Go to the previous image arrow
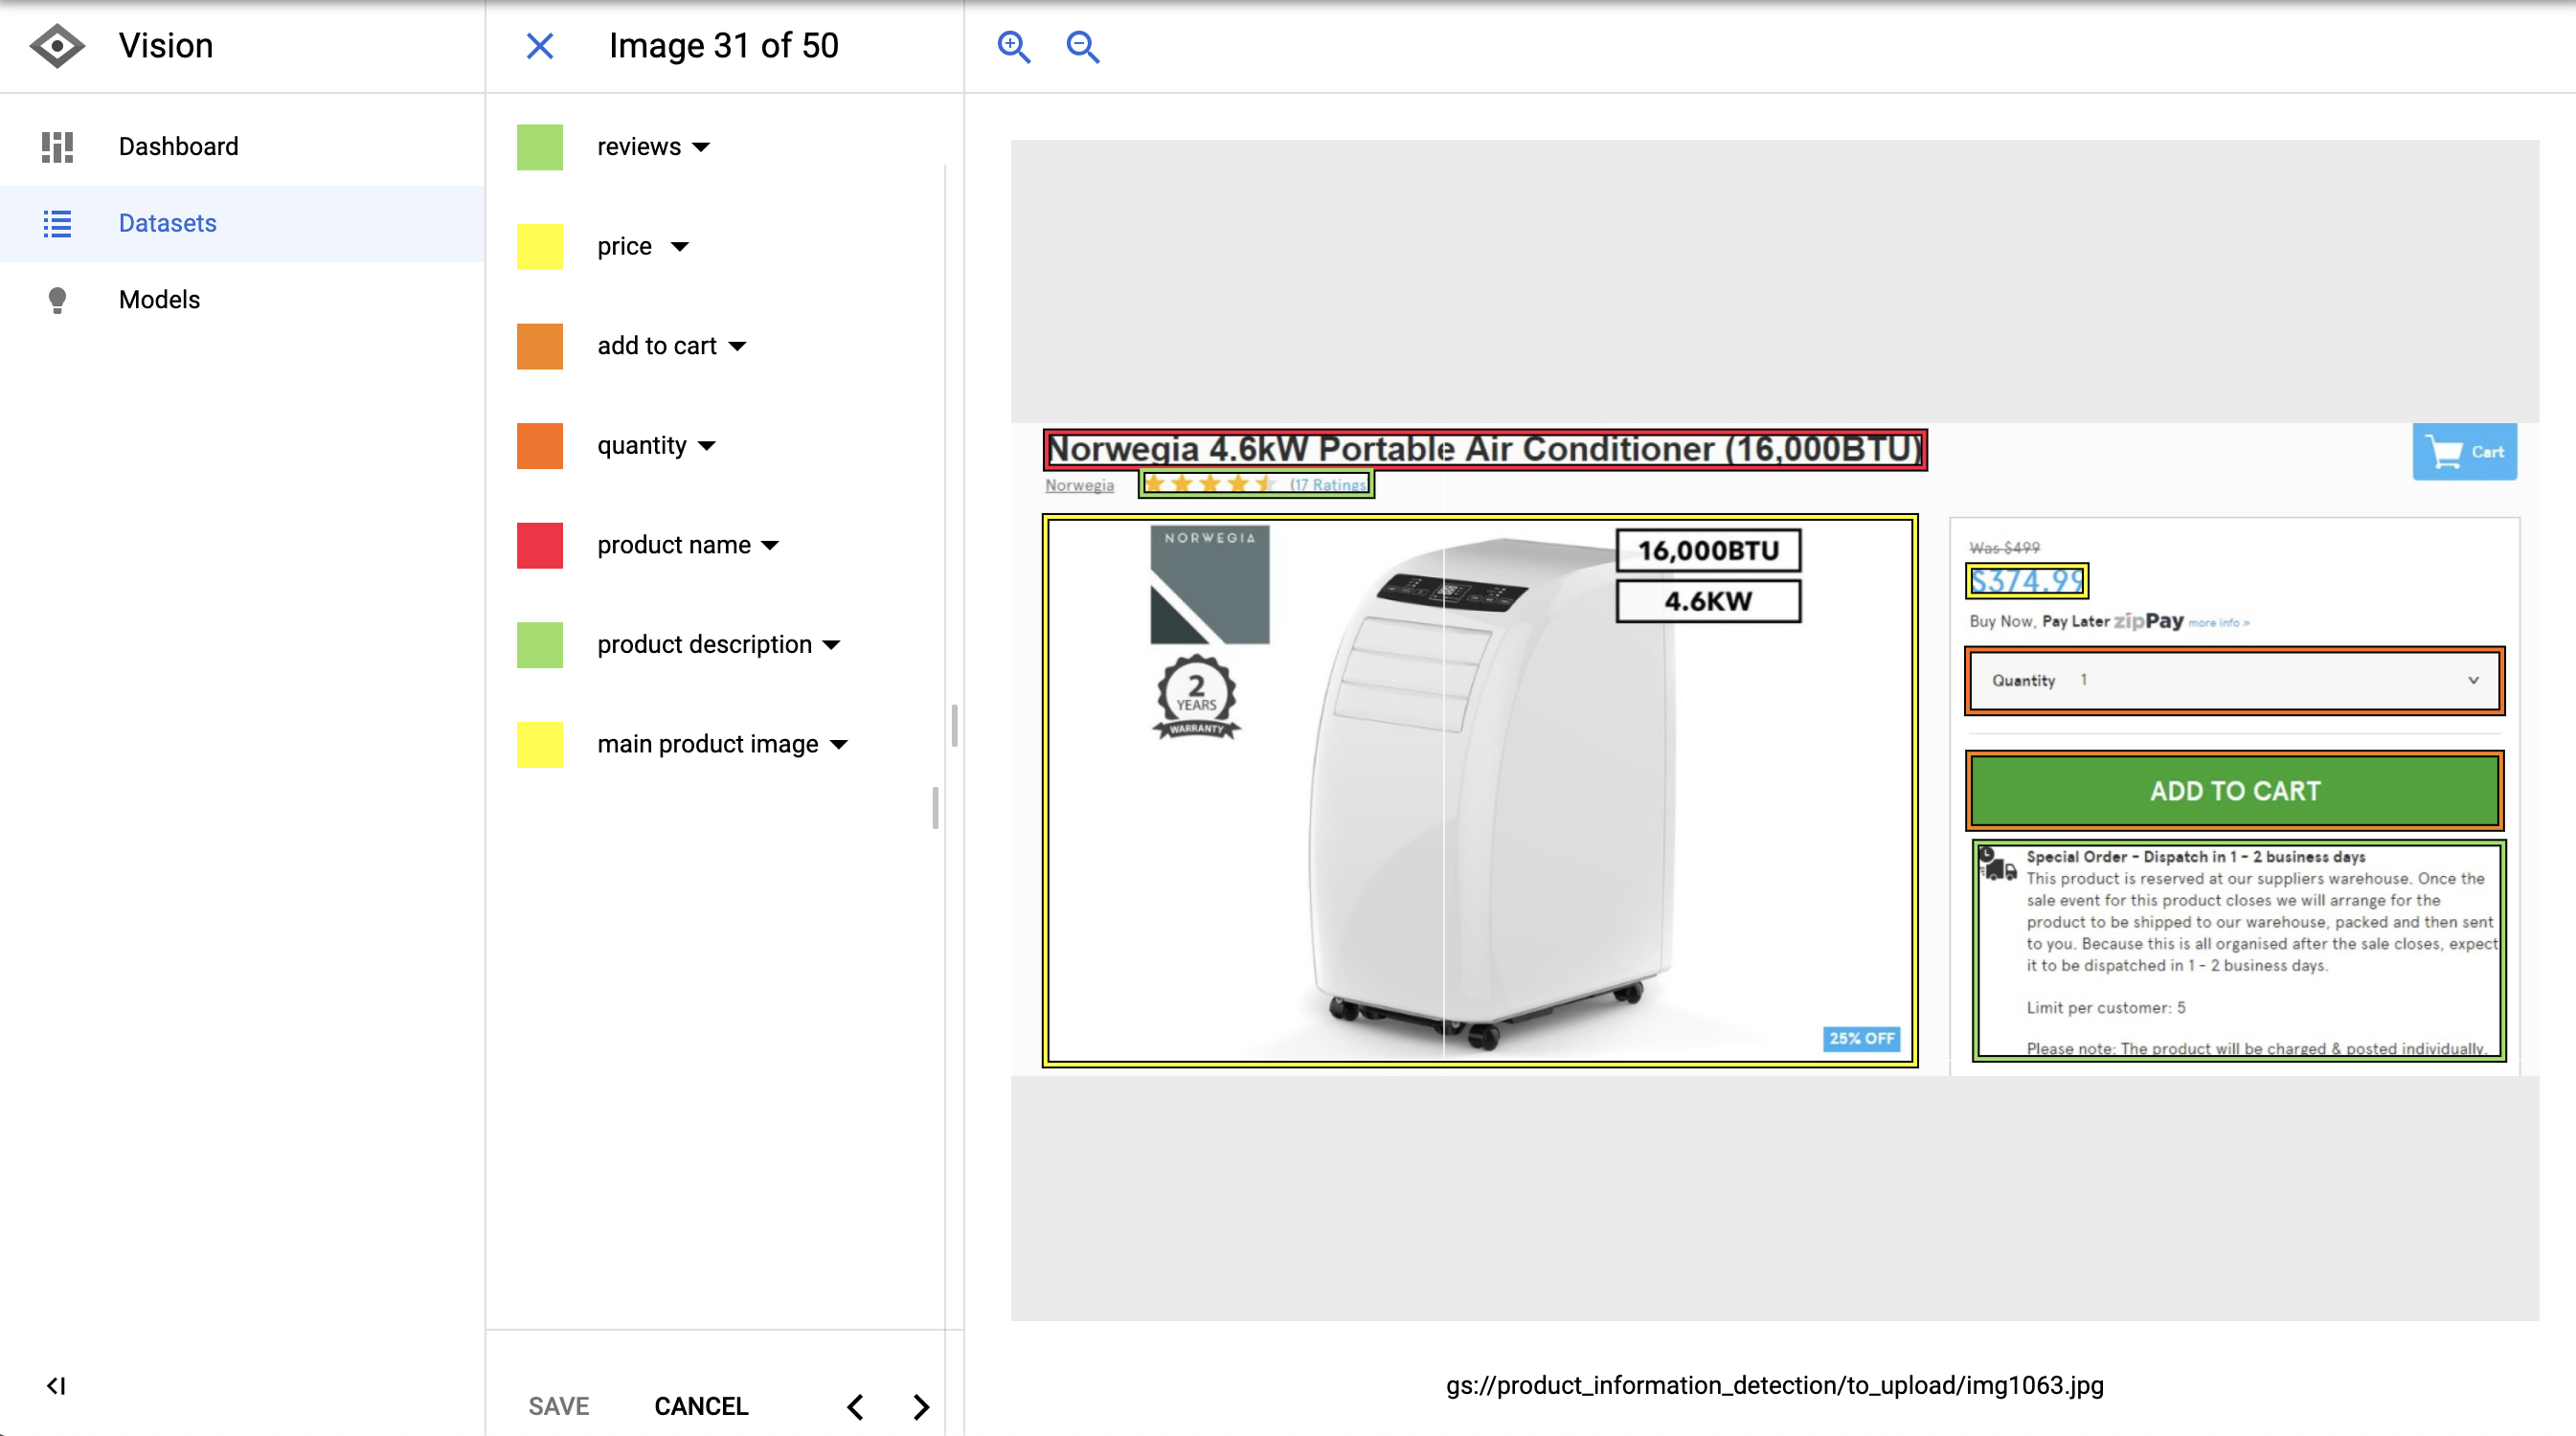Screen dimensions: 2576x1436 855,1407
